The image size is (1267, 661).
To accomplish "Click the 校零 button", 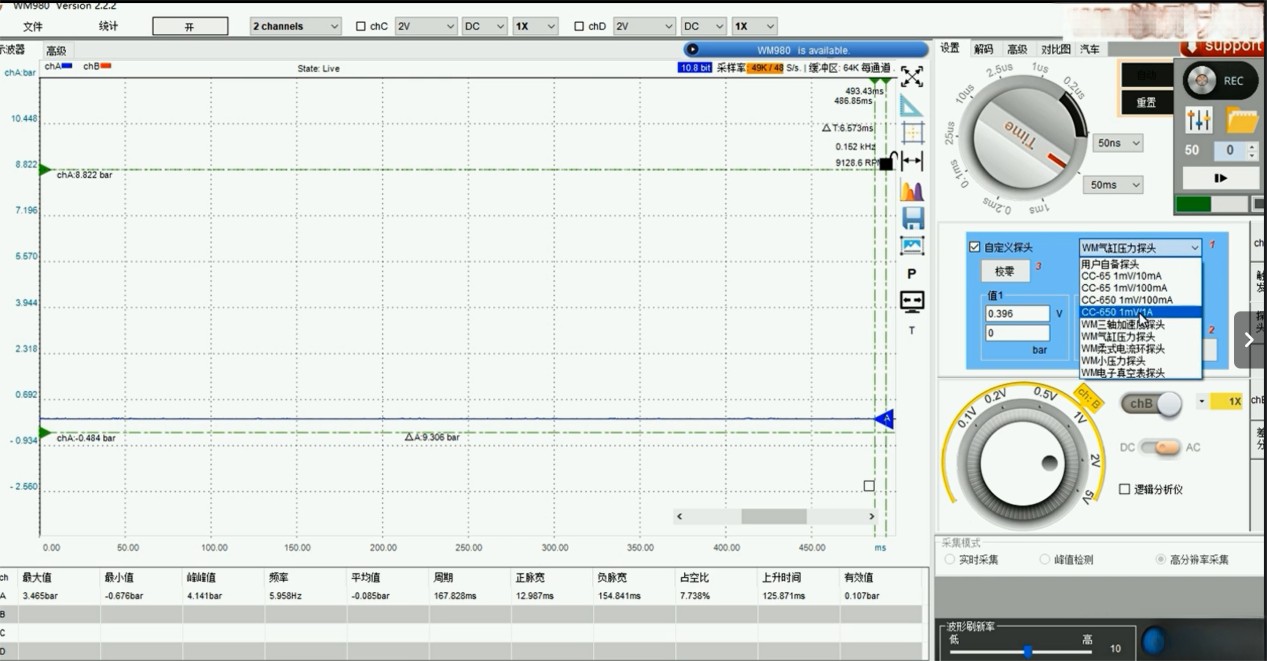I will point(1004,271).
